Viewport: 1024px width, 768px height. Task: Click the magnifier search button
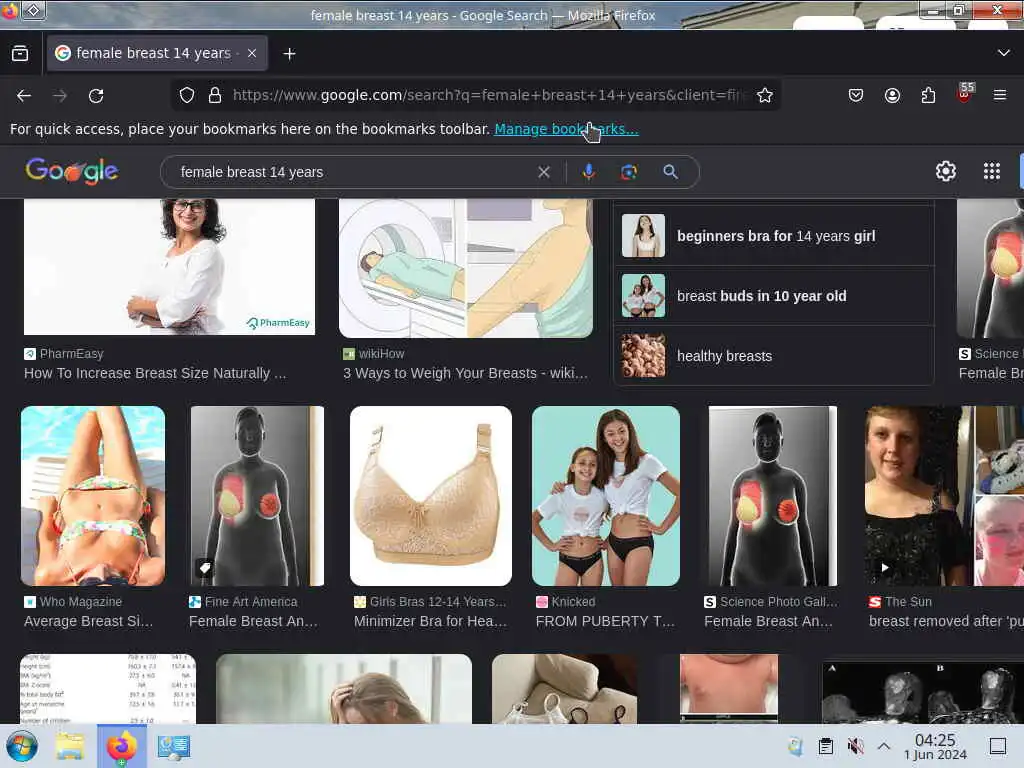click(x=670, y=172)
